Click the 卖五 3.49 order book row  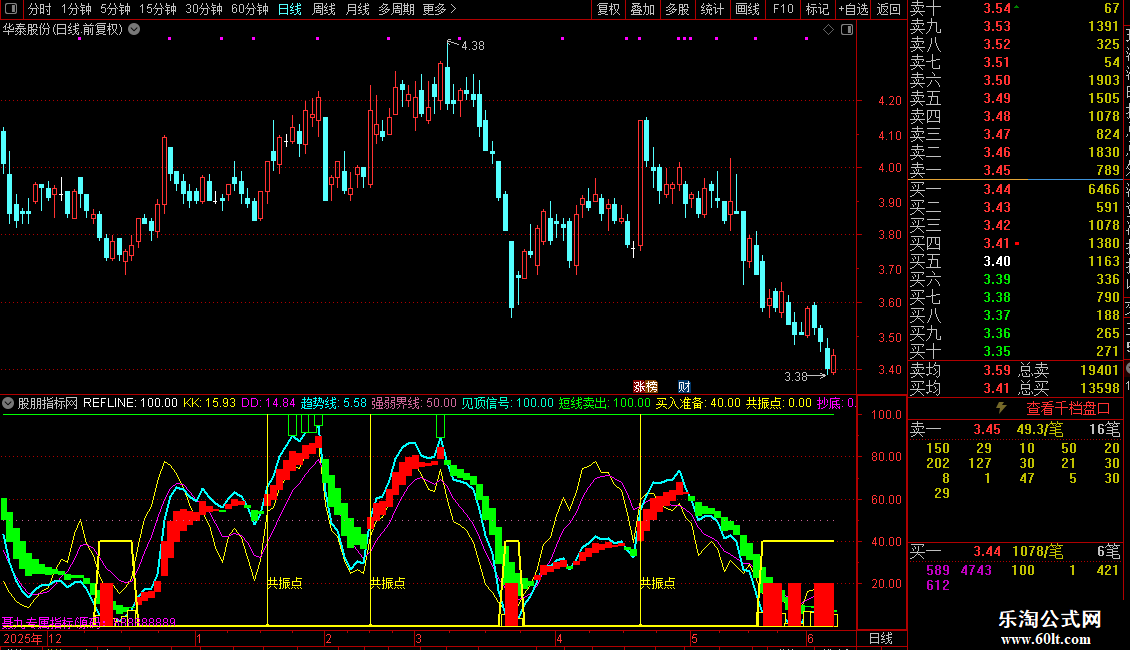click(x=1015, y=98)
